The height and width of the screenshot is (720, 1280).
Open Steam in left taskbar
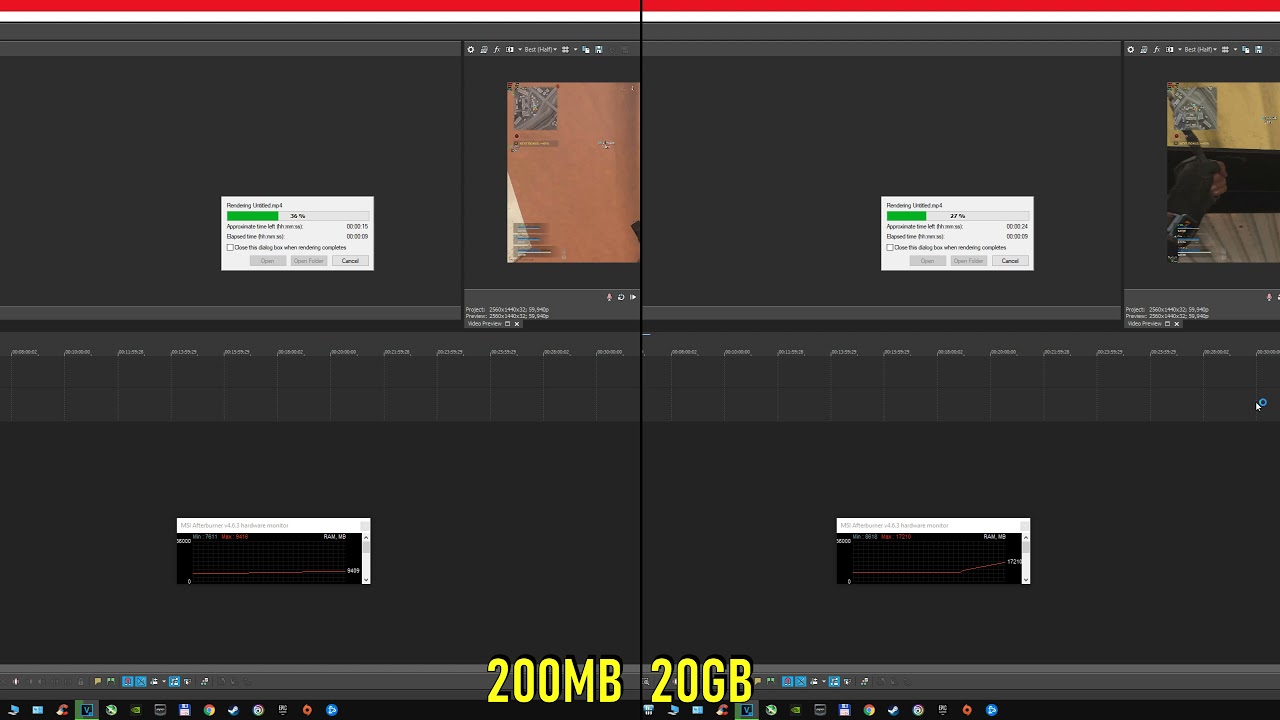234,710
